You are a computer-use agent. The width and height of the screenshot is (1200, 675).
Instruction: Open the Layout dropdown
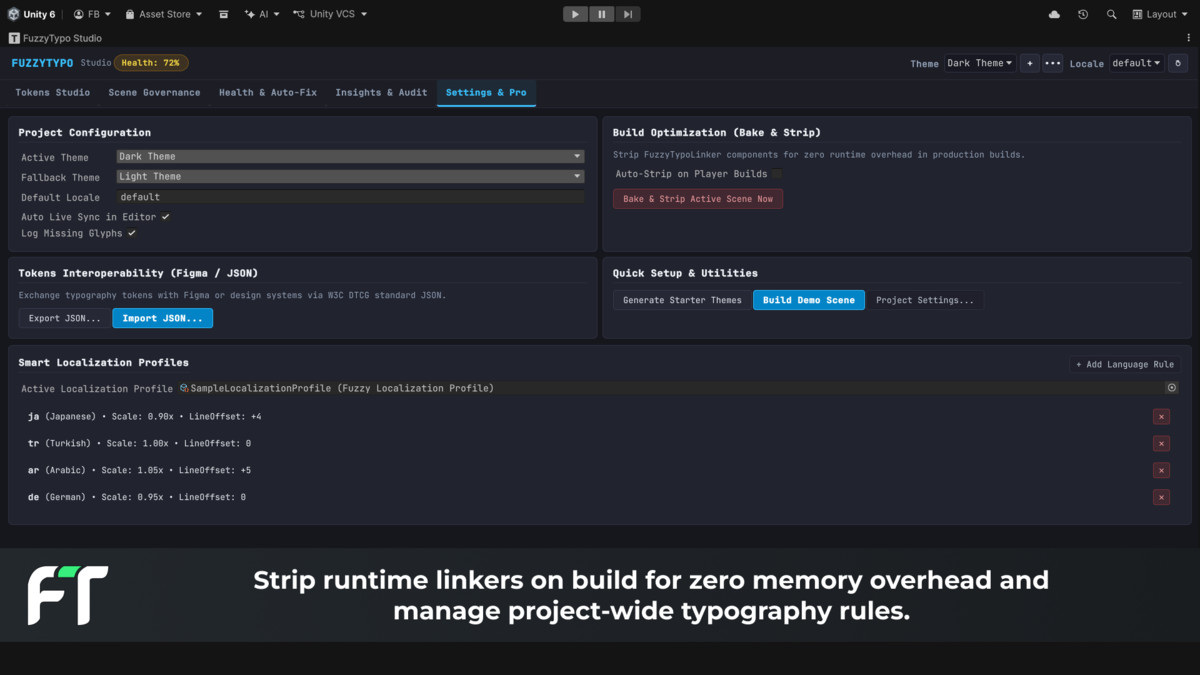(x=1161, y=14)
